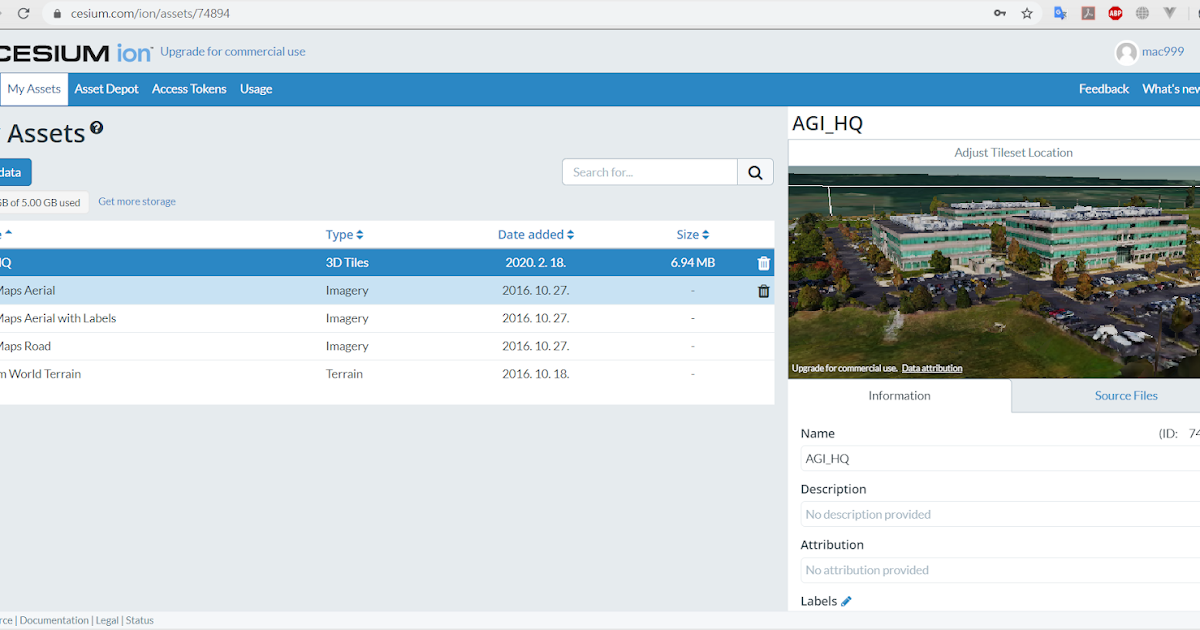Image resolution: width=1200 pixels, height=630 pixels.
Task: Sort assets by Type using its sort arrows
Action: (358, 234)
